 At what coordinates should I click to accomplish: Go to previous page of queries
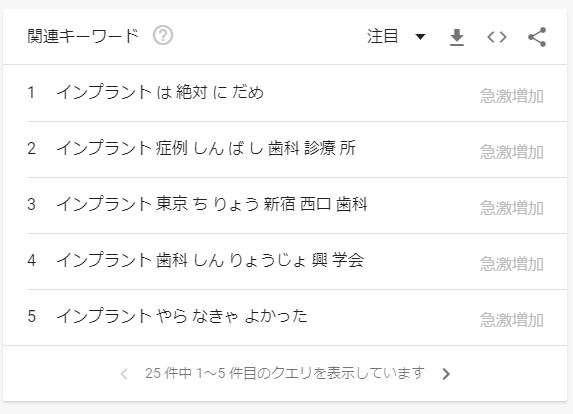[124, 374]
